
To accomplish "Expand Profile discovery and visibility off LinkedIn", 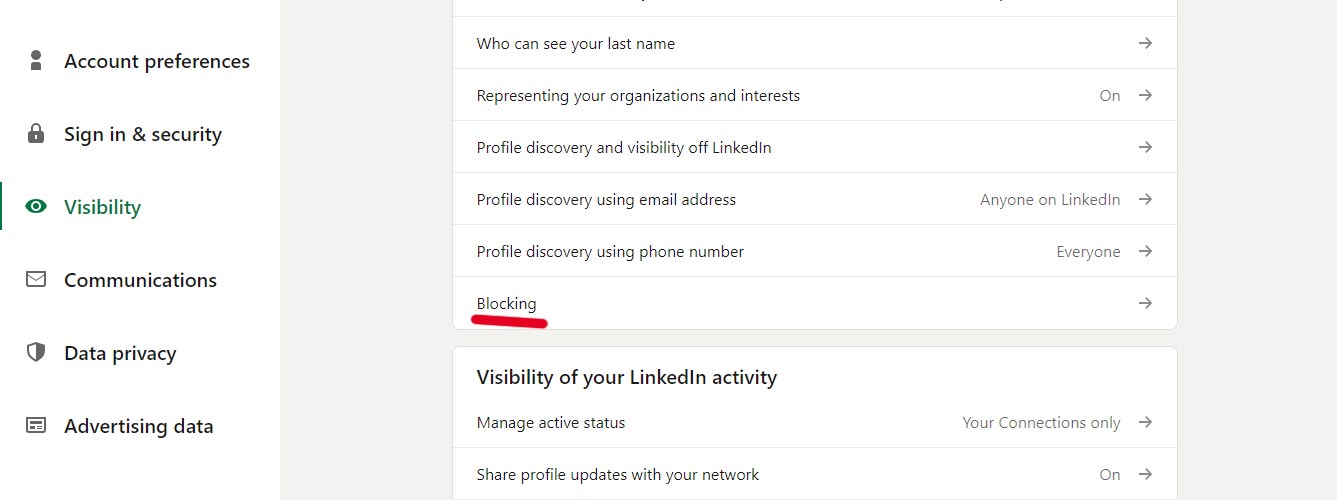I will coord(815,147).
